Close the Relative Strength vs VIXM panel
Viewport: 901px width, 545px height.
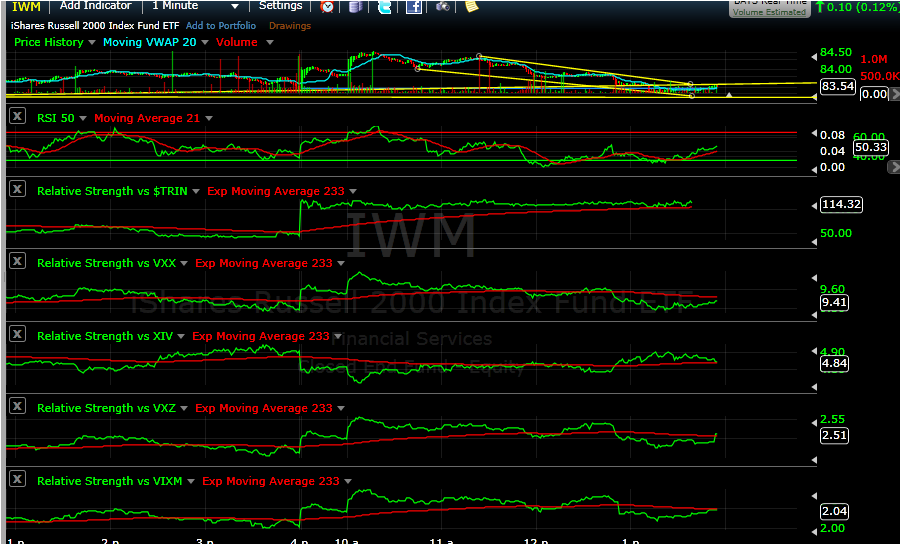(18, 479)
